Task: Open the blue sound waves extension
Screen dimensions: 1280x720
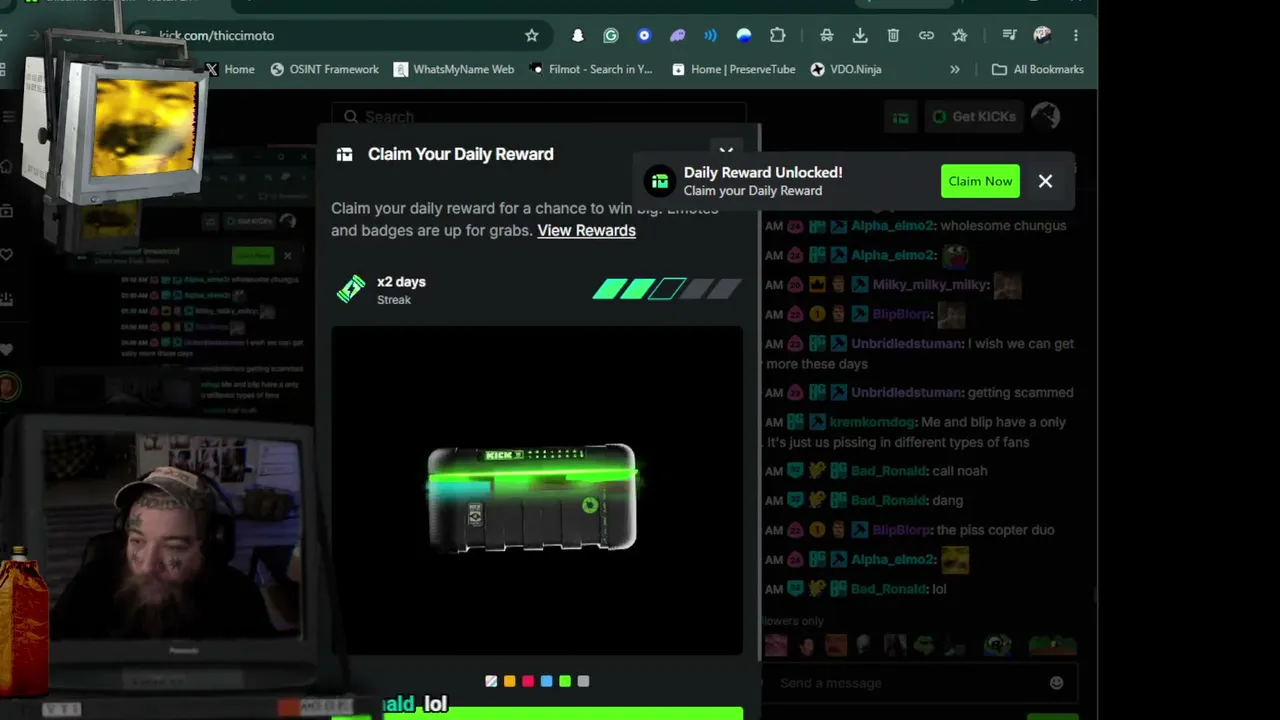Action: [710, 35]
